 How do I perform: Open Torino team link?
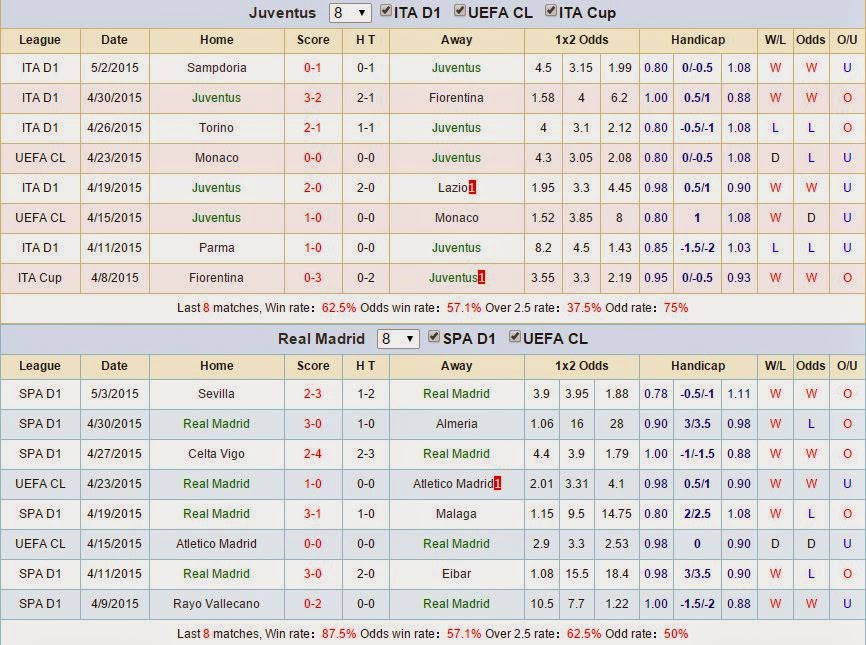[x=216, y=128]
